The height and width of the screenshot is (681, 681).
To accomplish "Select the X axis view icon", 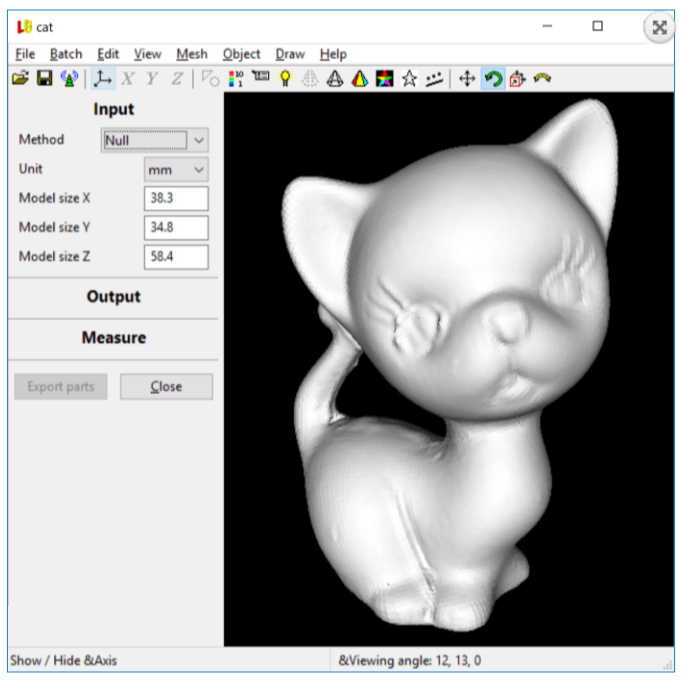I will [127, 79].
